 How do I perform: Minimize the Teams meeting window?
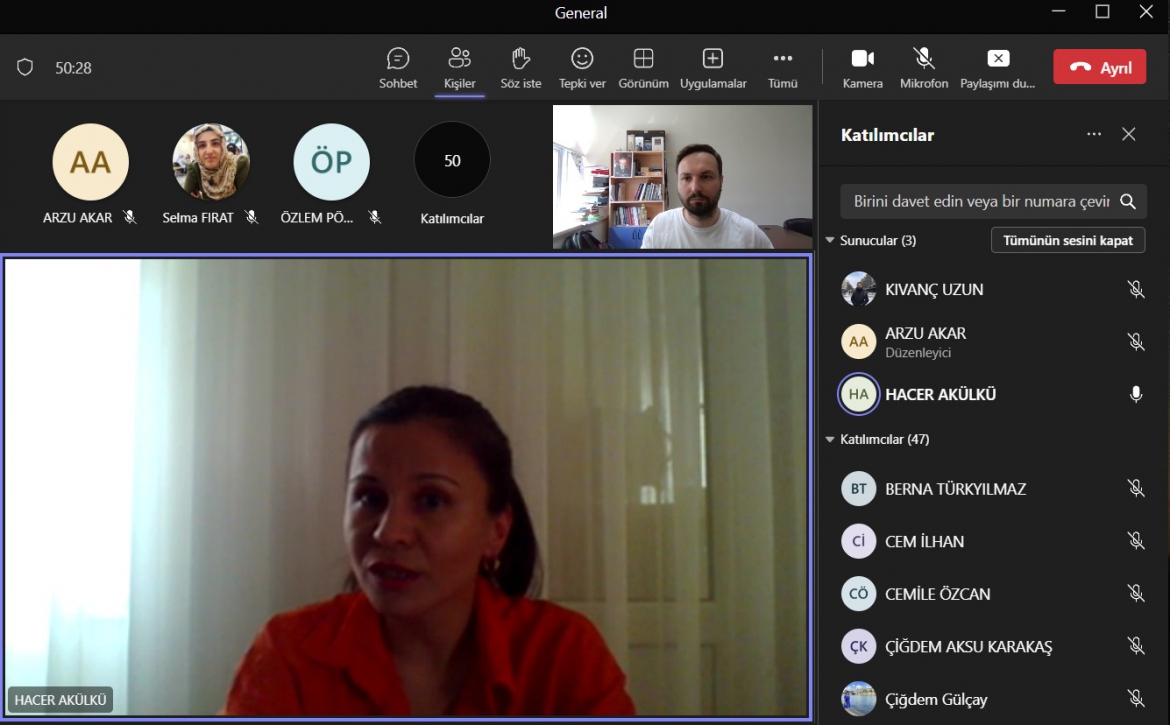[1058, 11]
